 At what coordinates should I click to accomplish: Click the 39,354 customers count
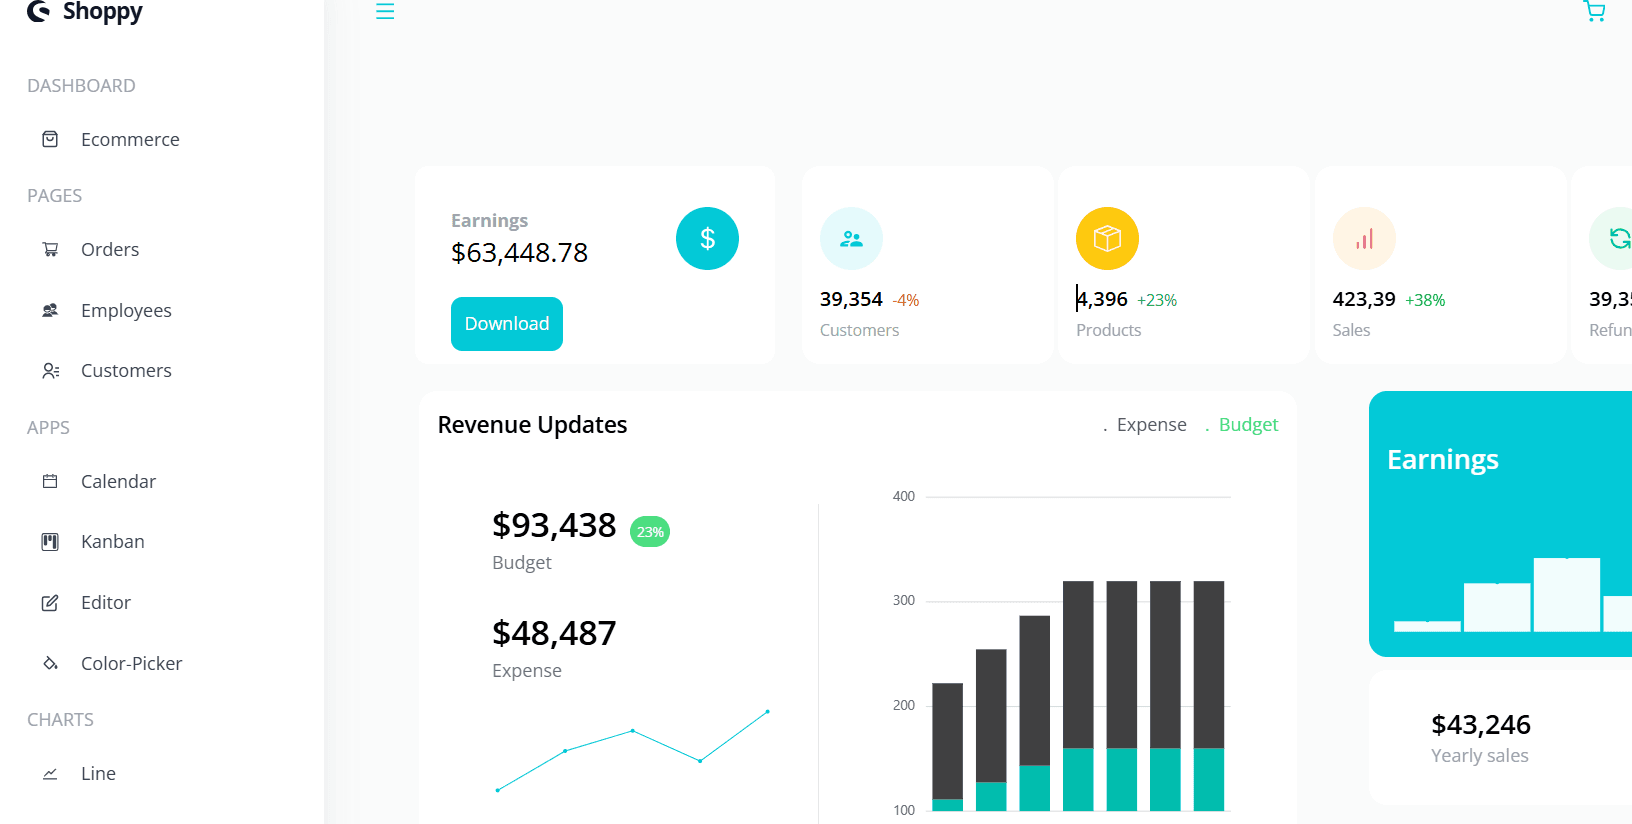coord(851,299)
